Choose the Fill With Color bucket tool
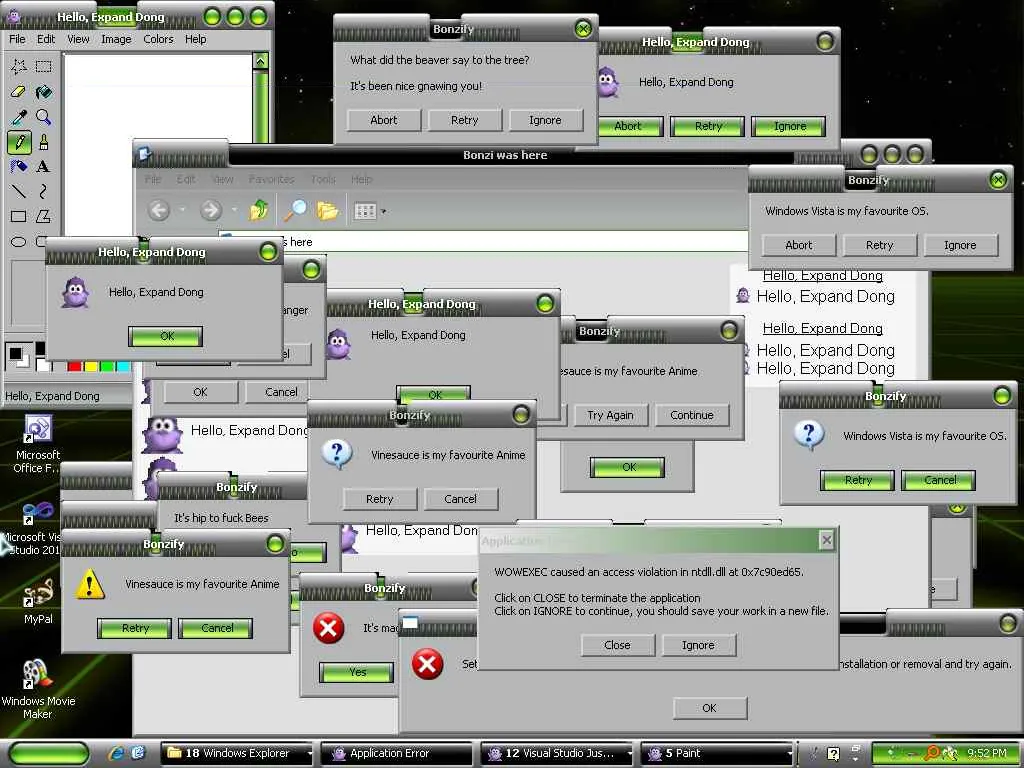The image size is (1024, 768). [x=44, y=91]
